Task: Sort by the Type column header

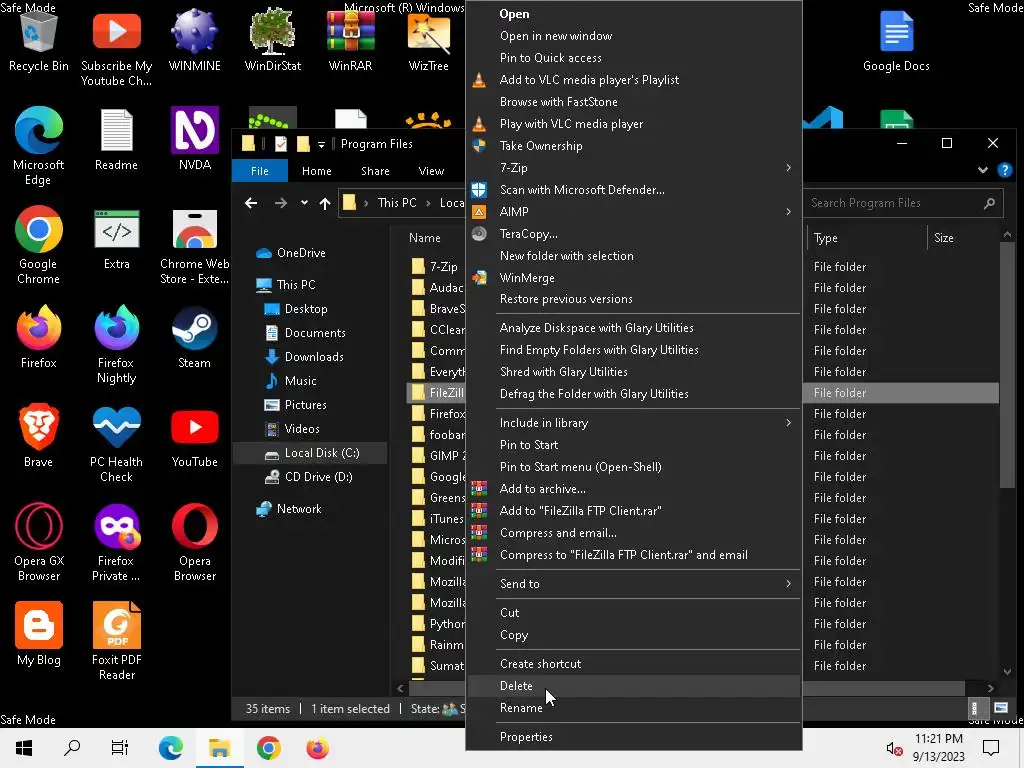Action: click(867, 238)
